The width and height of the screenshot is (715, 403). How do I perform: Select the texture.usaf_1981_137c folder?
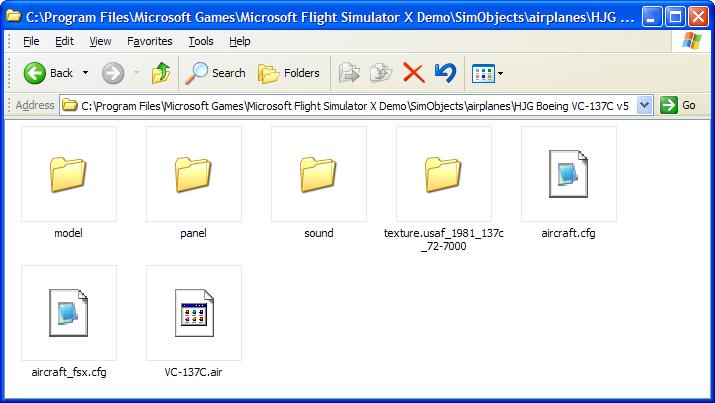tap(443, 175)
